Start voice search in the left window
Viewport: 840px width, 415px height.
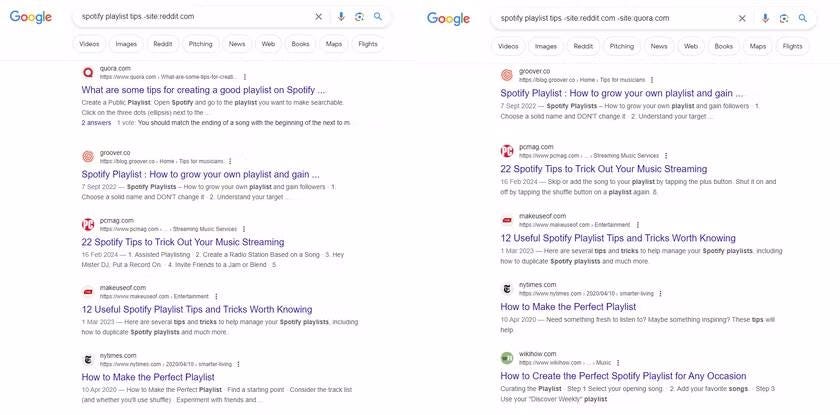pyautogui.click(x=341, y=17)
